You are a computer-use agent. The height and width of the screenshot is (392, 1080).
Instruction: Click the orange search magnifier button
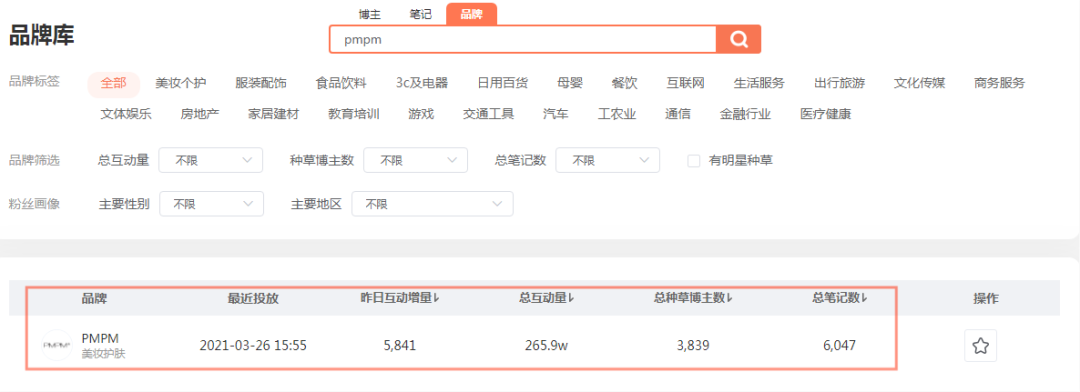738,39
